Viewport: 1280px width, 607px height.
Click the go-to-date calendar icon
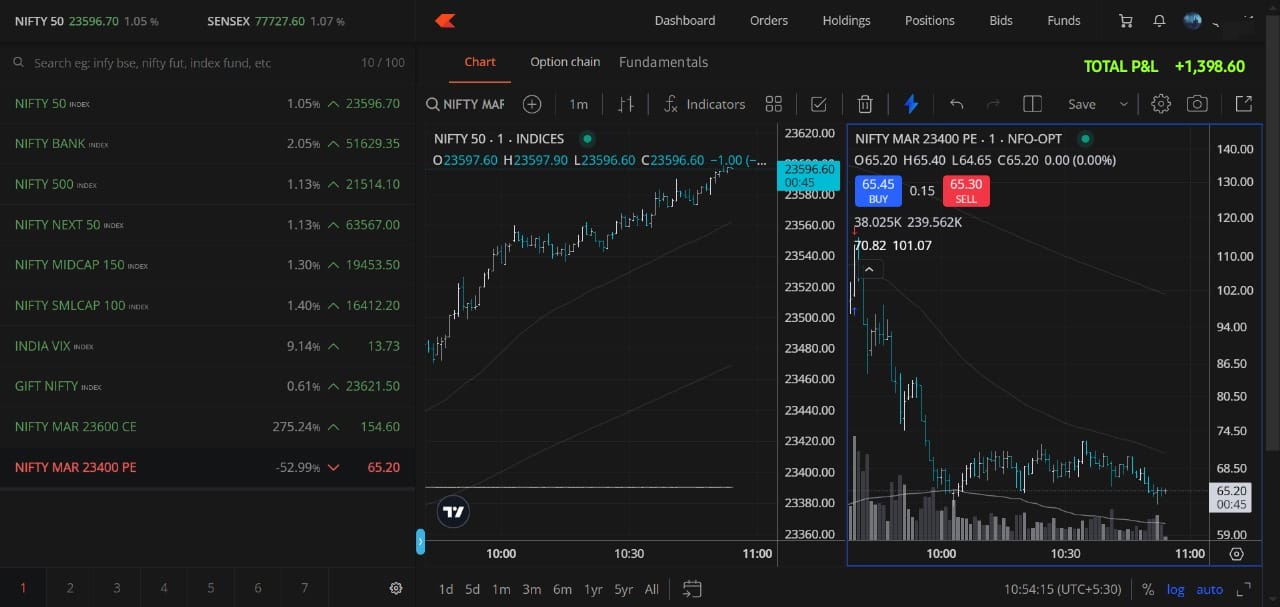692,589
